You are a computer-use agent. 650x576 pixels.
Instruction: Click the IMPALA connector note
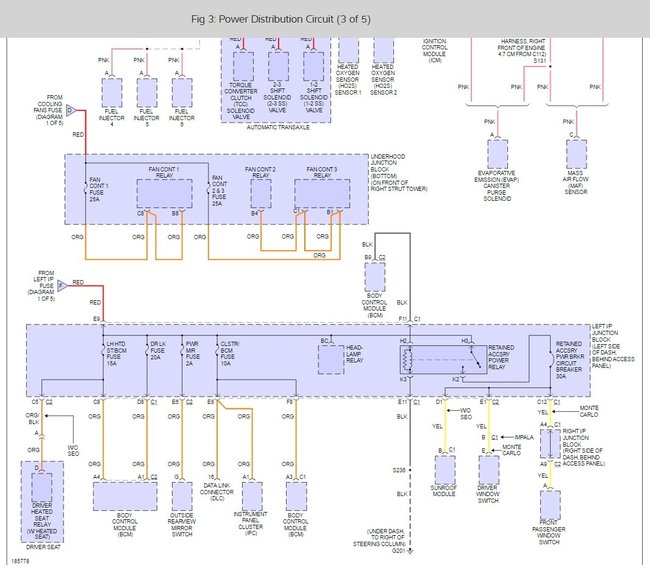click(x=524, y=437)
